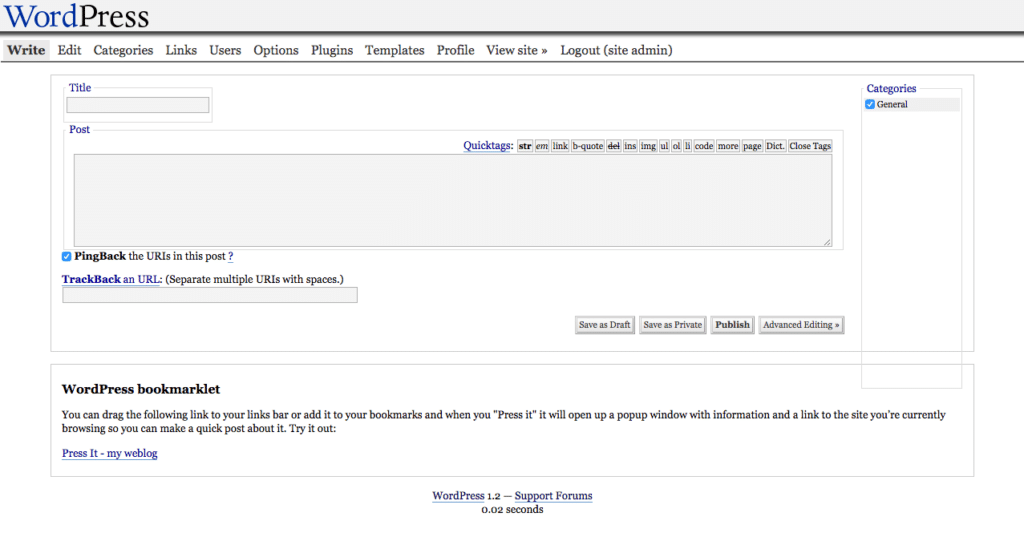Click Save as Private button
1024x533 pixels.
click(x=673, y=325)
